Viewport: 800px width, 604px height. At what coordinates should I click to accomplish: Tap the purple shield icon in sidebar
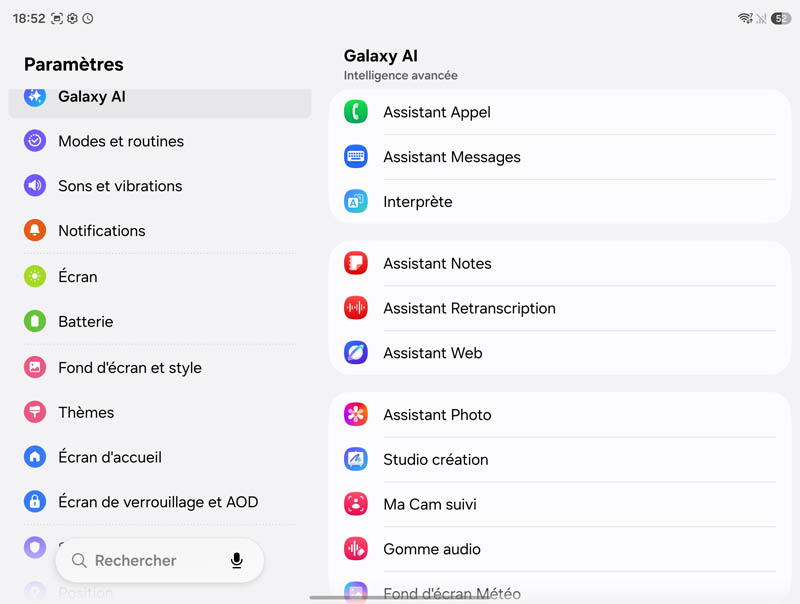click(35, 548)
